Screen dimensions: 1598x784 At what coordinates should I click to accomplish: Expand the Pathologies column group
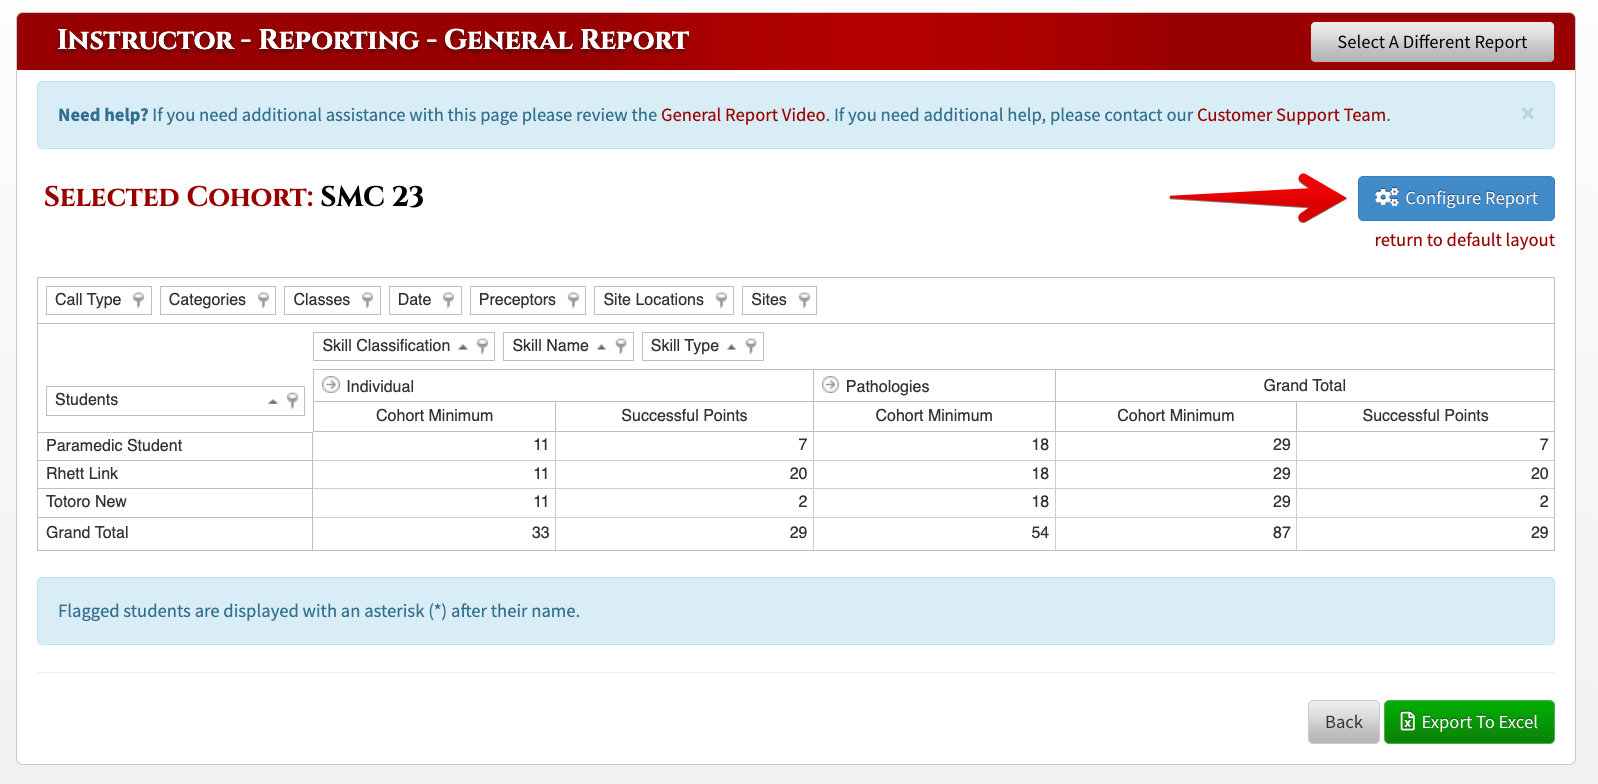830,385
